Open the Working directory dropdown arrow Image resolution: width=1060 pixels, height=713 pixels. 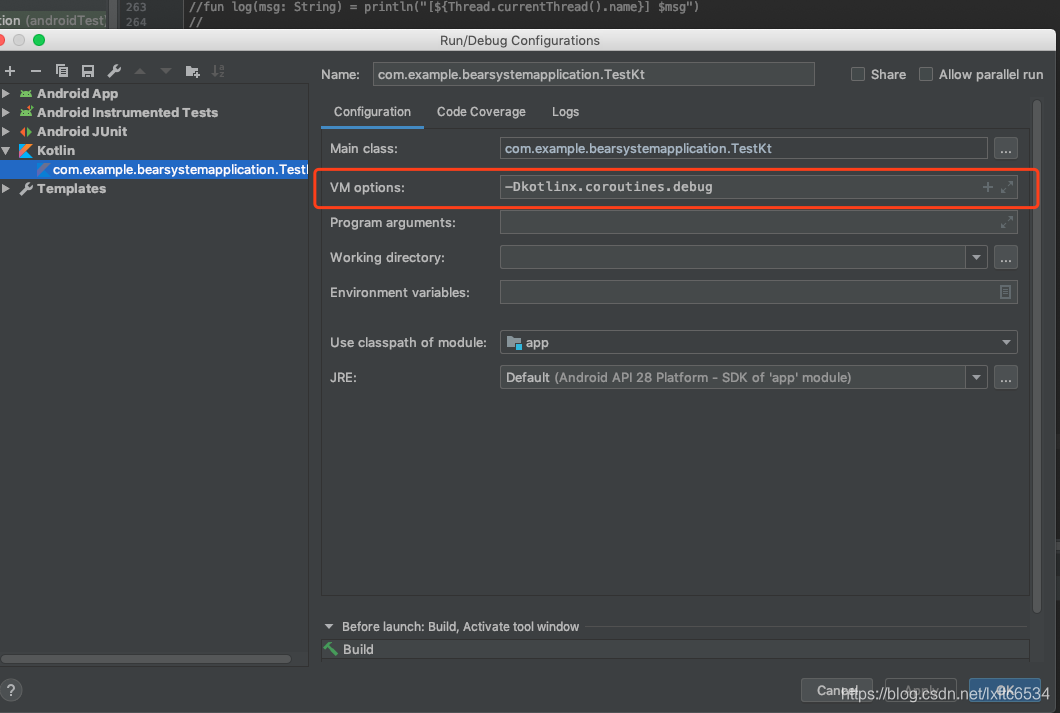tap(976, 257)
